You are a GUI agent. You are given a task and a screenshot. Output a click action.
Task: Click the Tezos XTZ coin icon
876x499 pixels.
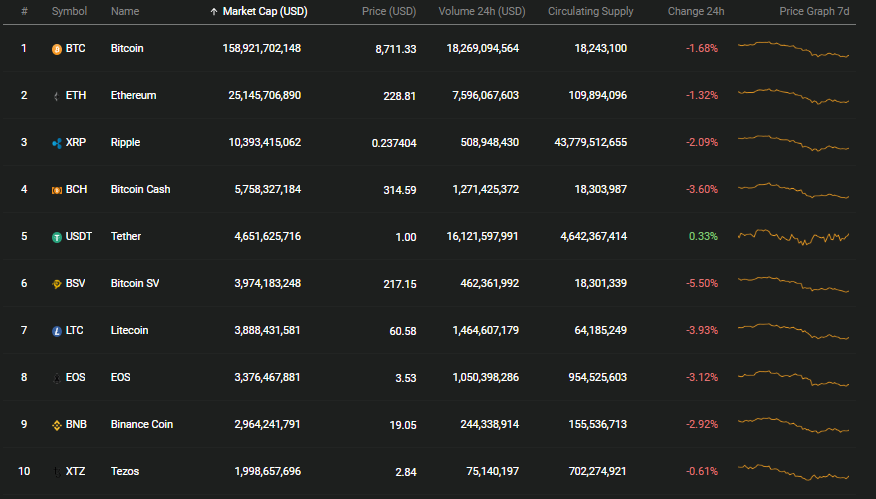pos(56,472)
